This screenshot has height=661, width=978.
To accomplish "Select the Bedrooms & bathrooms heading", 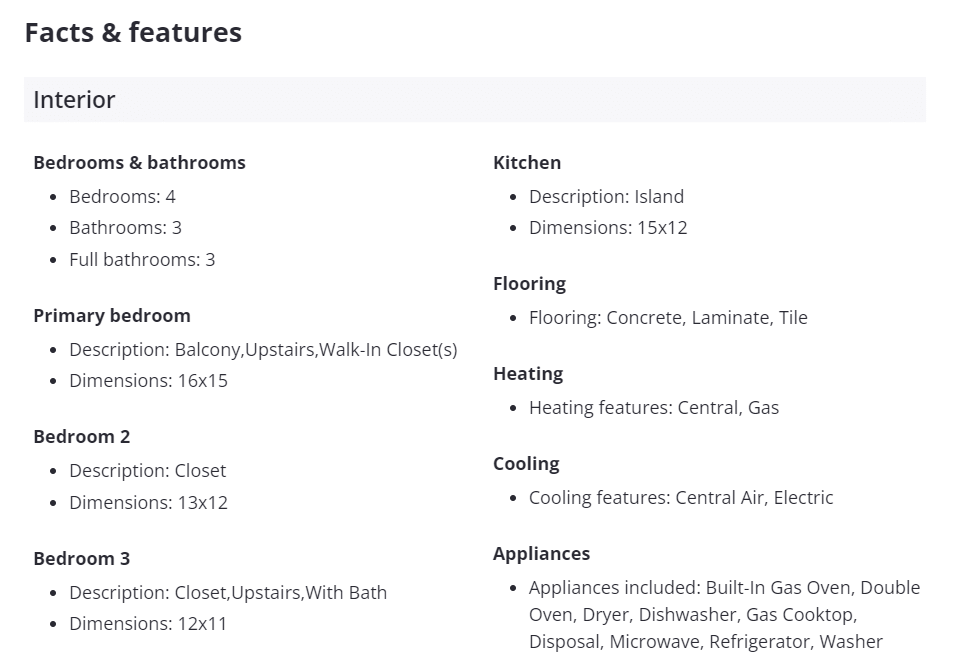I will [139, 162].
